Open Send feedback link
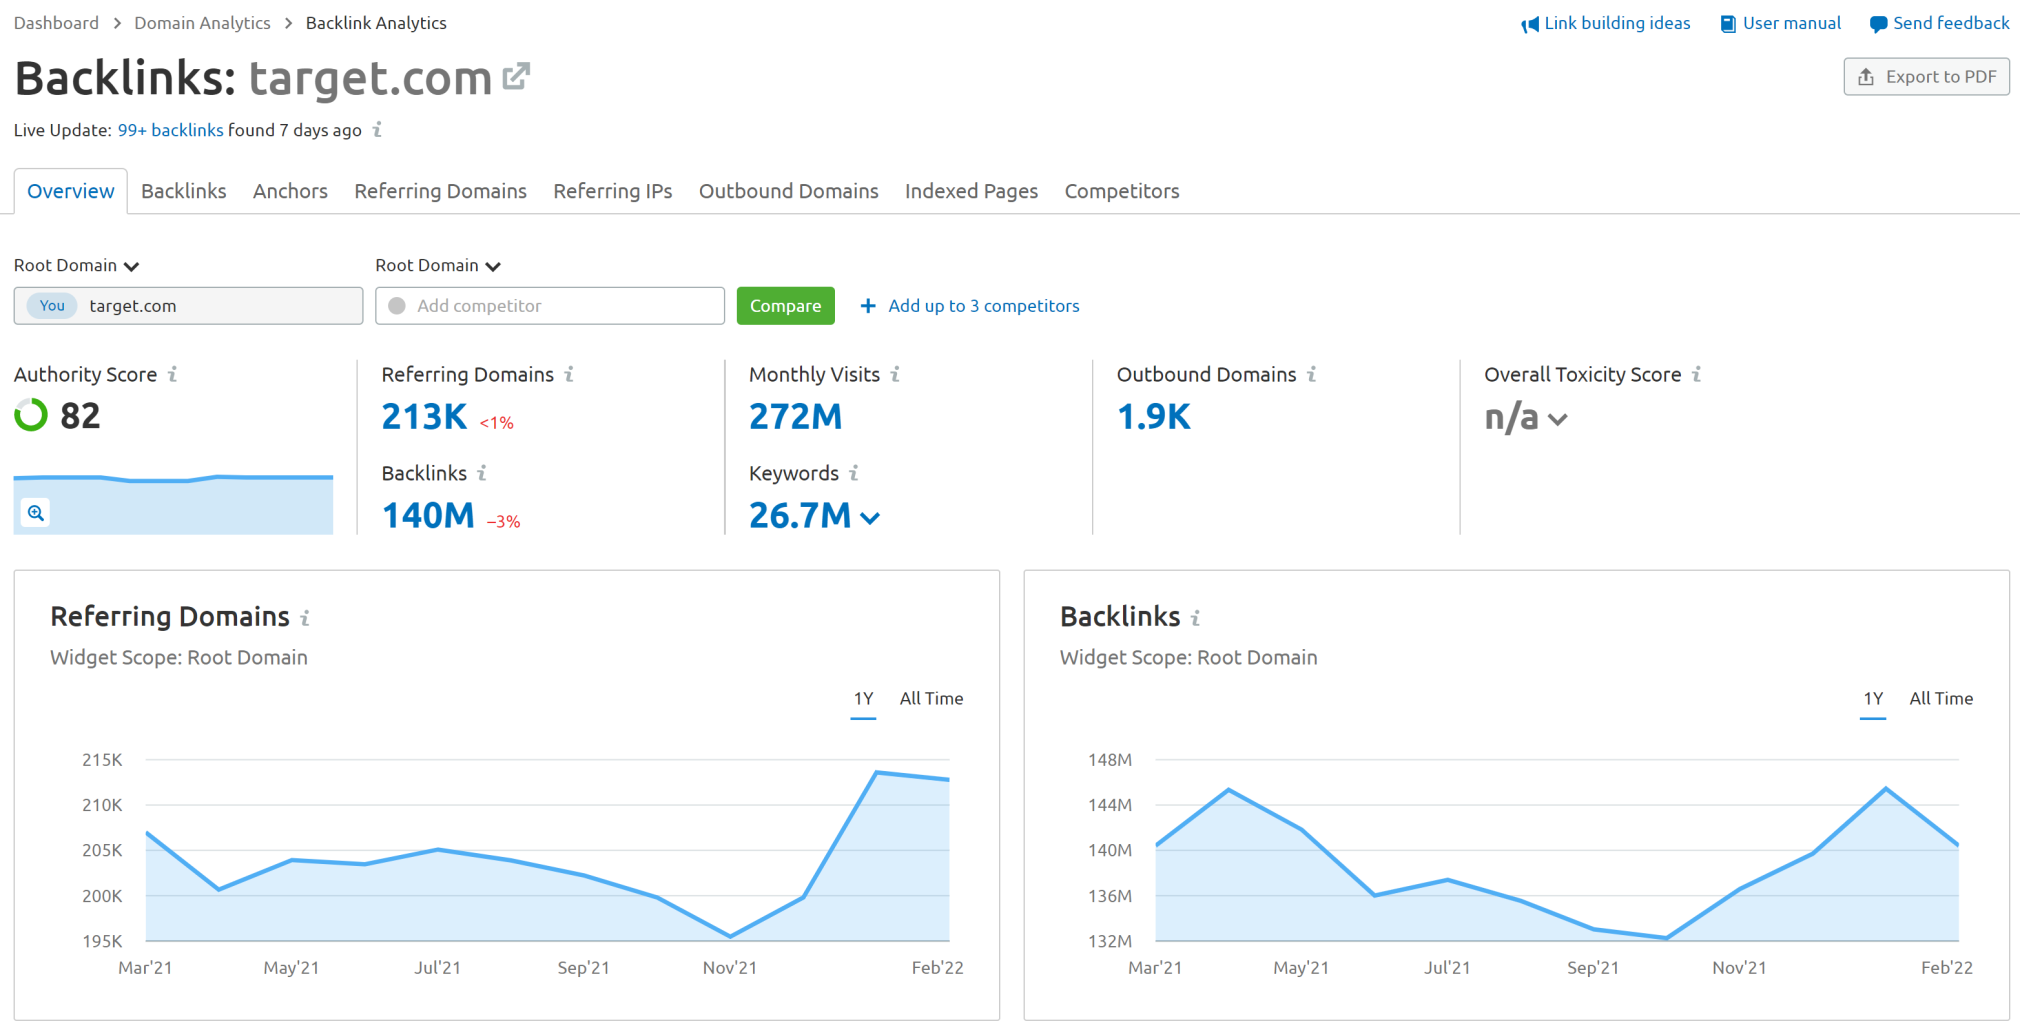Screen dimensions: 2020x1030 click(1951, 23)
